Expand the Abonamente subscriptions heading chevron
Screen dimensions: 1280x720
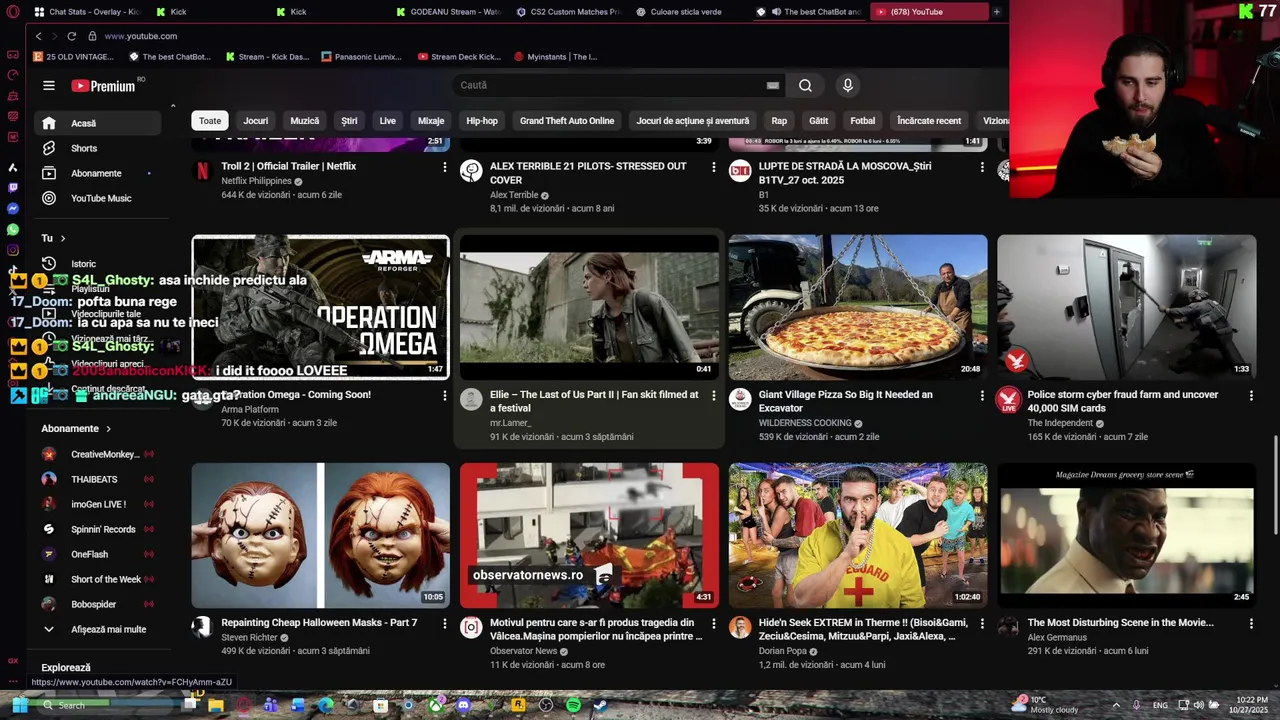click(x=107, y=428)
